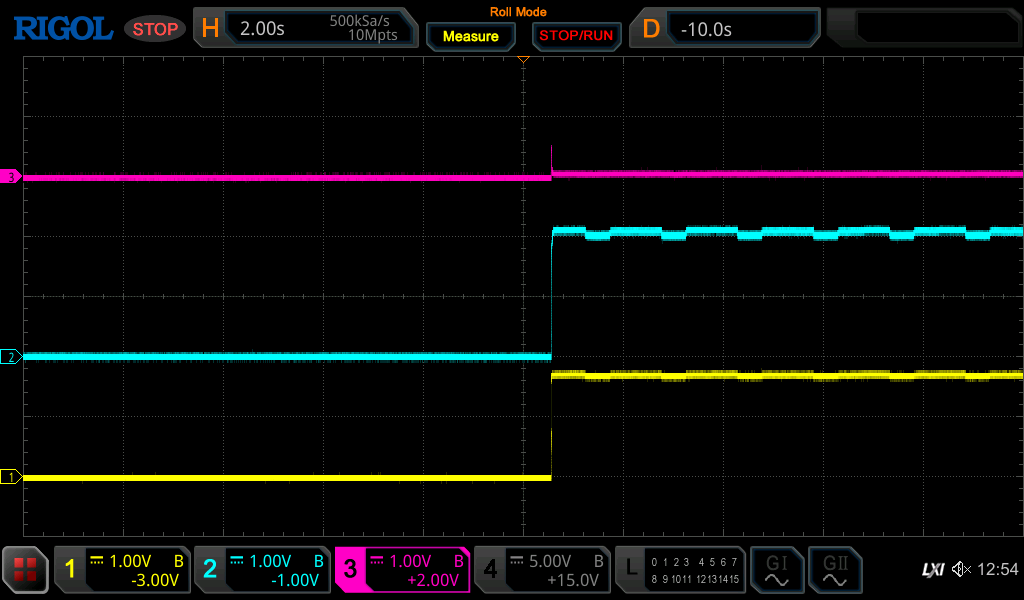1024x600 pixels.
Task: Click the STOP acquisition status indicator
Action: (x=155, y=29)
